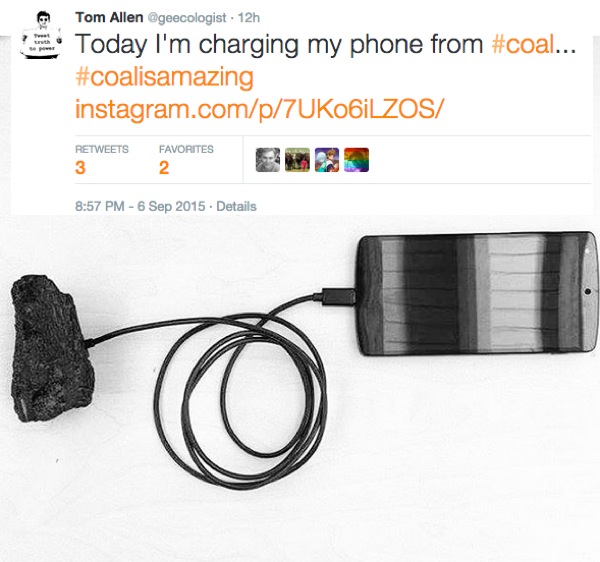600x562 pixels.
Task: Open the group photo avatar
Action: point(297,160)
